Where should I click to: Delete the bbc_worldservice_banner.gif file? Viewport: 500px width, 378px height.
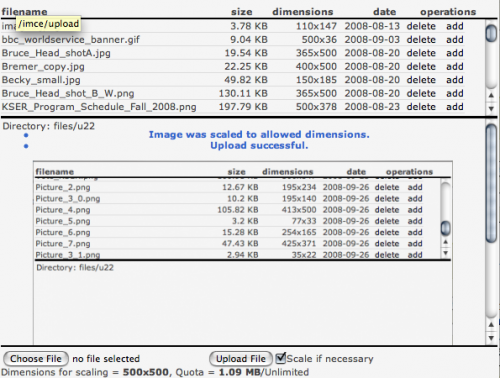[x=421, y=40]
